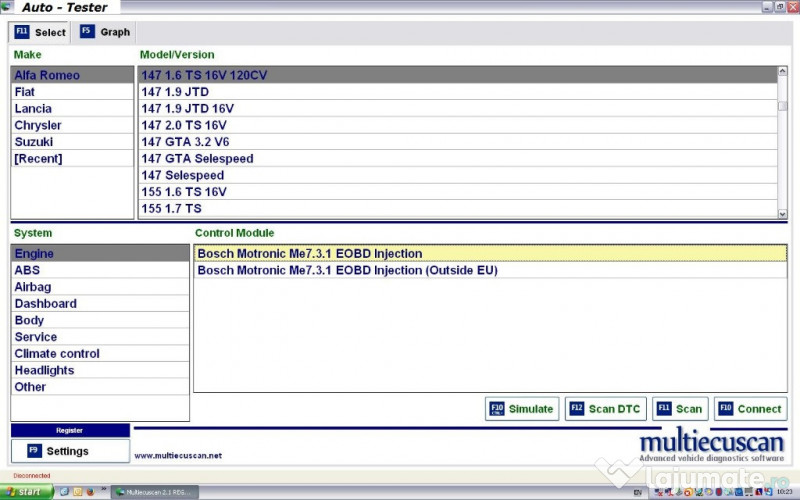The image size is (800, 500).
Task: Click the model list scroll down arrow
Action: [782, 214]
